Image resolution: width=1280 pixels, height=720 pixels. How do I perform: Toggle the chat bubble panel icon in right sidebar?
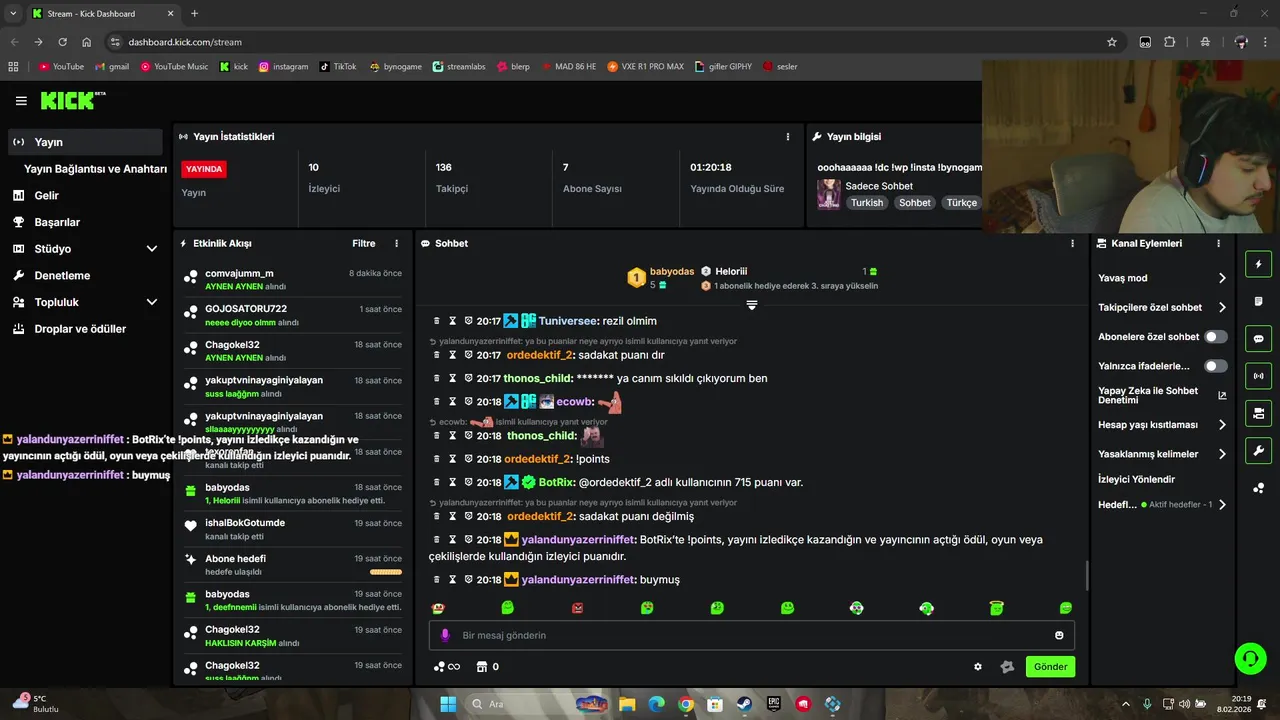(x=1258, y=339)
